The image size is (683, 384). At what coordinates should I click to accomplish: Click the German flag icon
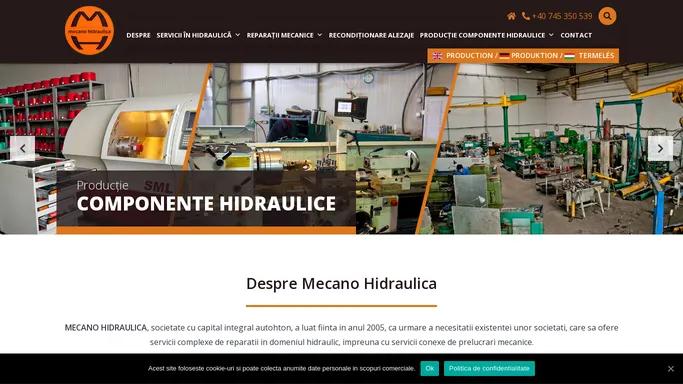tap(504, 56)
